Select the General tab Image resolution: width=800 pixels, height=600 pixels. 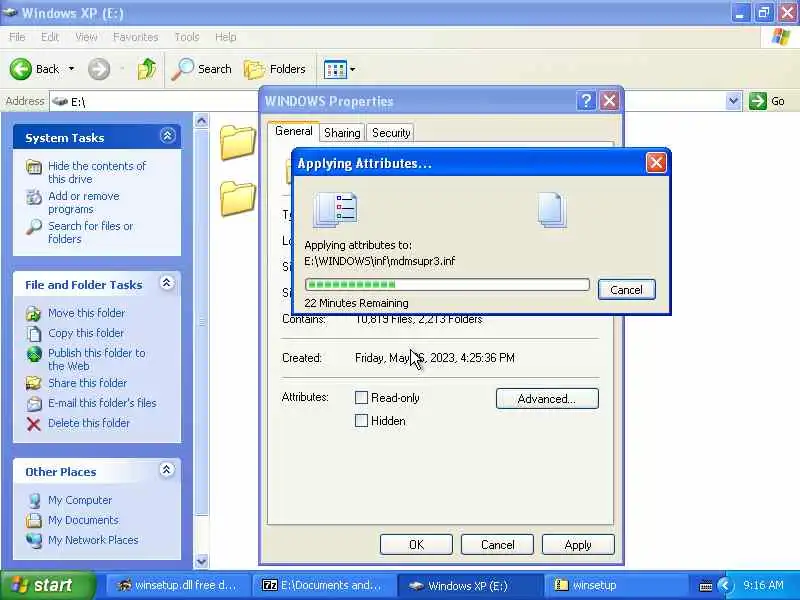[293, 131]
